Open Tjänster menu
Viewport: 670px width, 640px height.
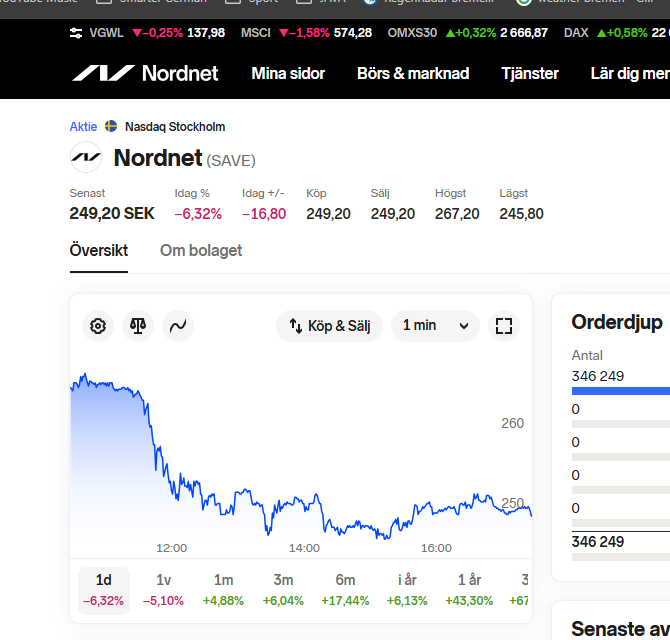[530, 73]
